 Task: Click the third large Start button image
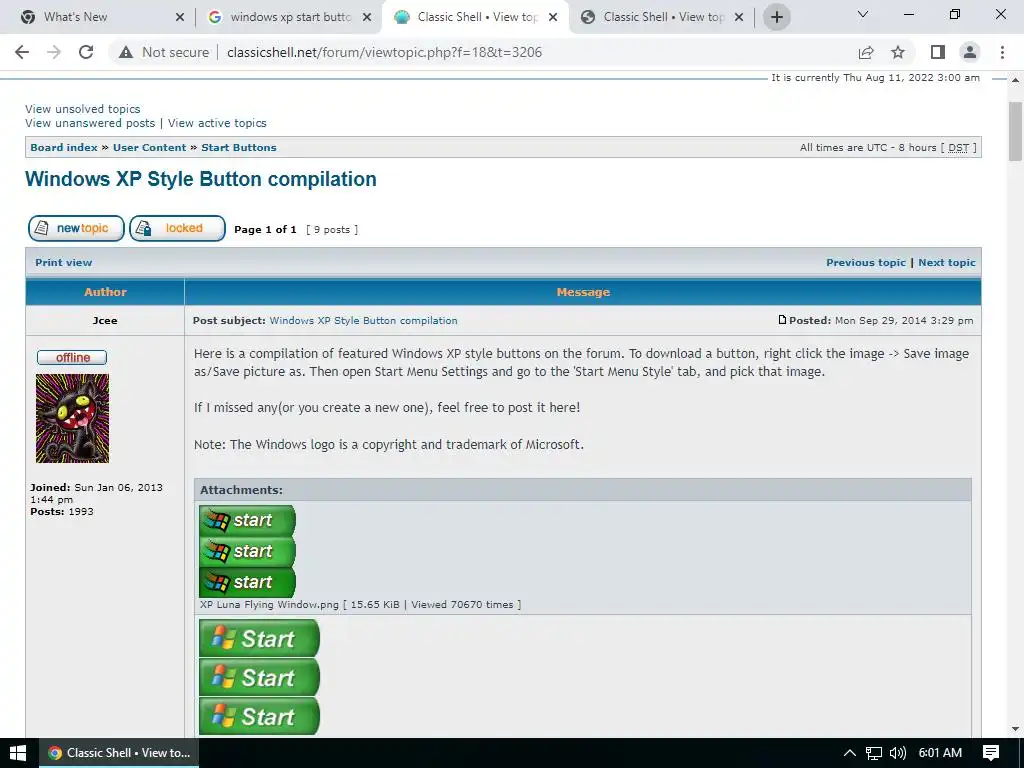pyautogui.click(x=259, y=716)
